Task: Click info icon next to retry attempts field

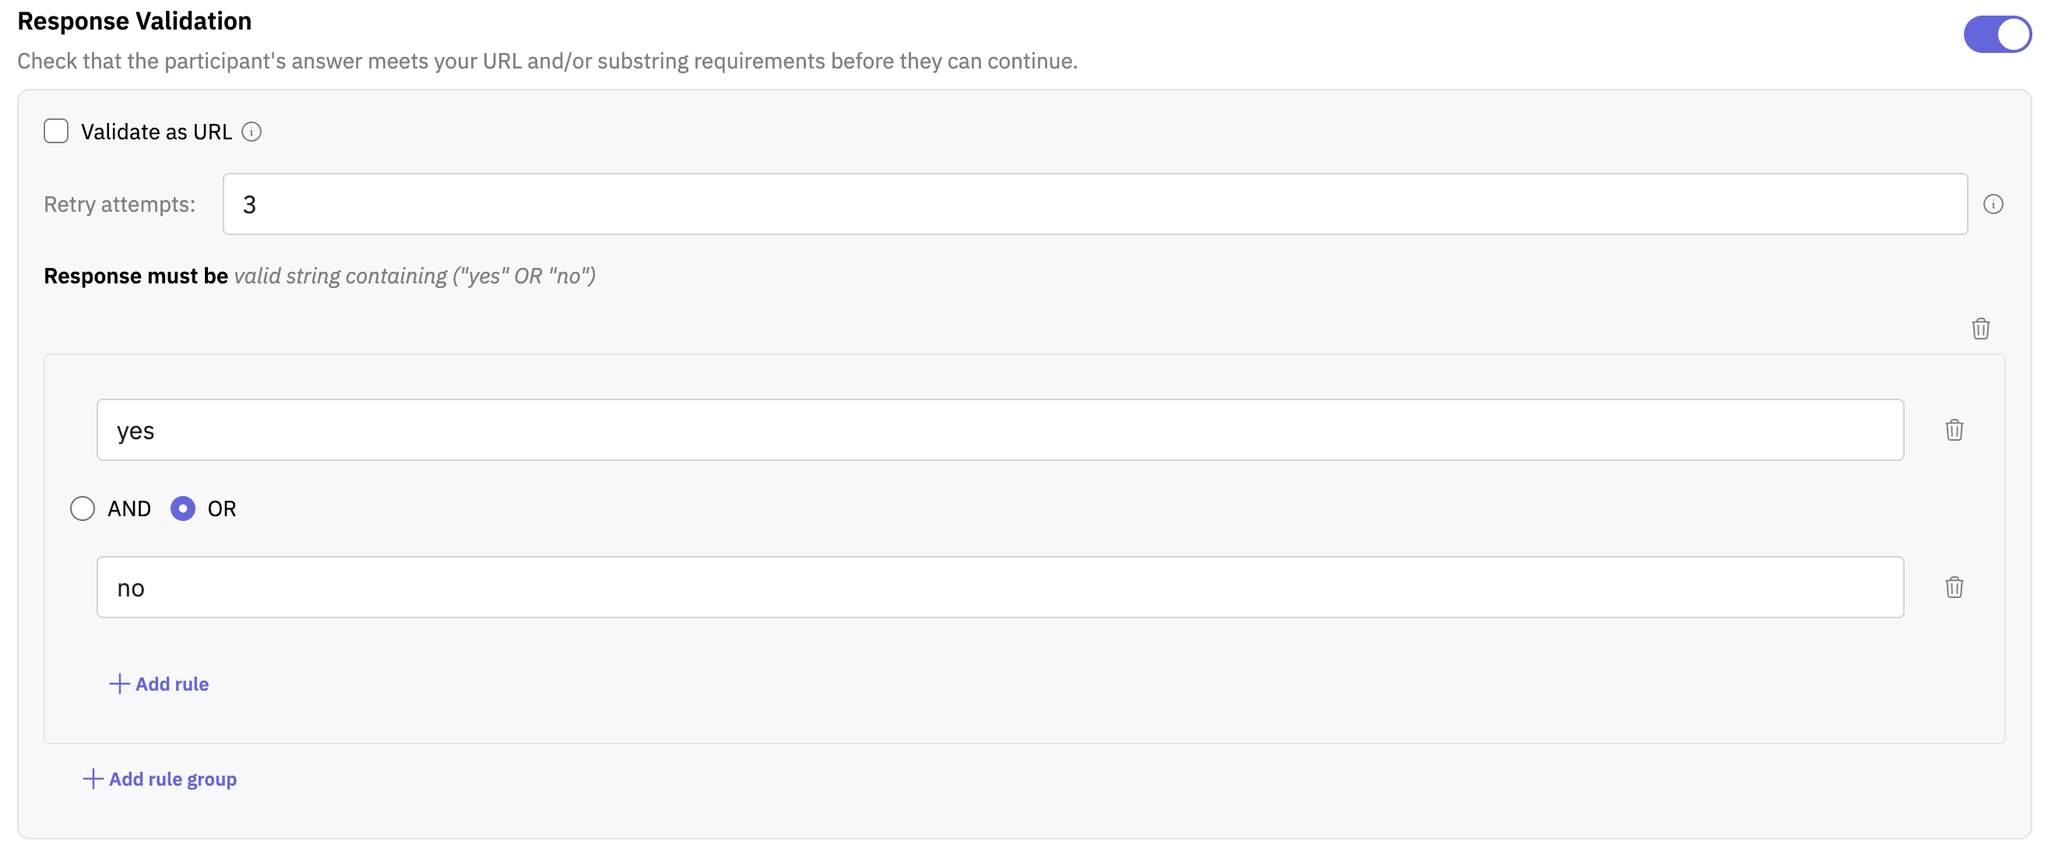Action: [x=1993, y=204]
